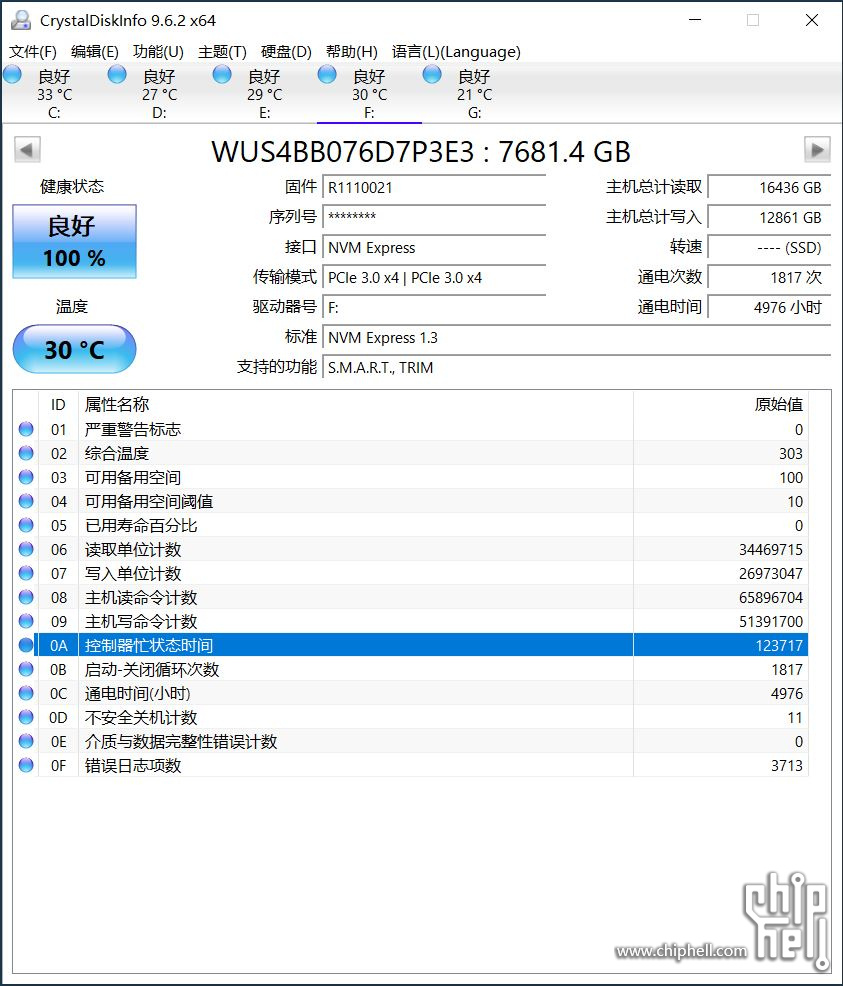Click the 标准 field showing NVM Express 1.3

click(x=576, y=338)
